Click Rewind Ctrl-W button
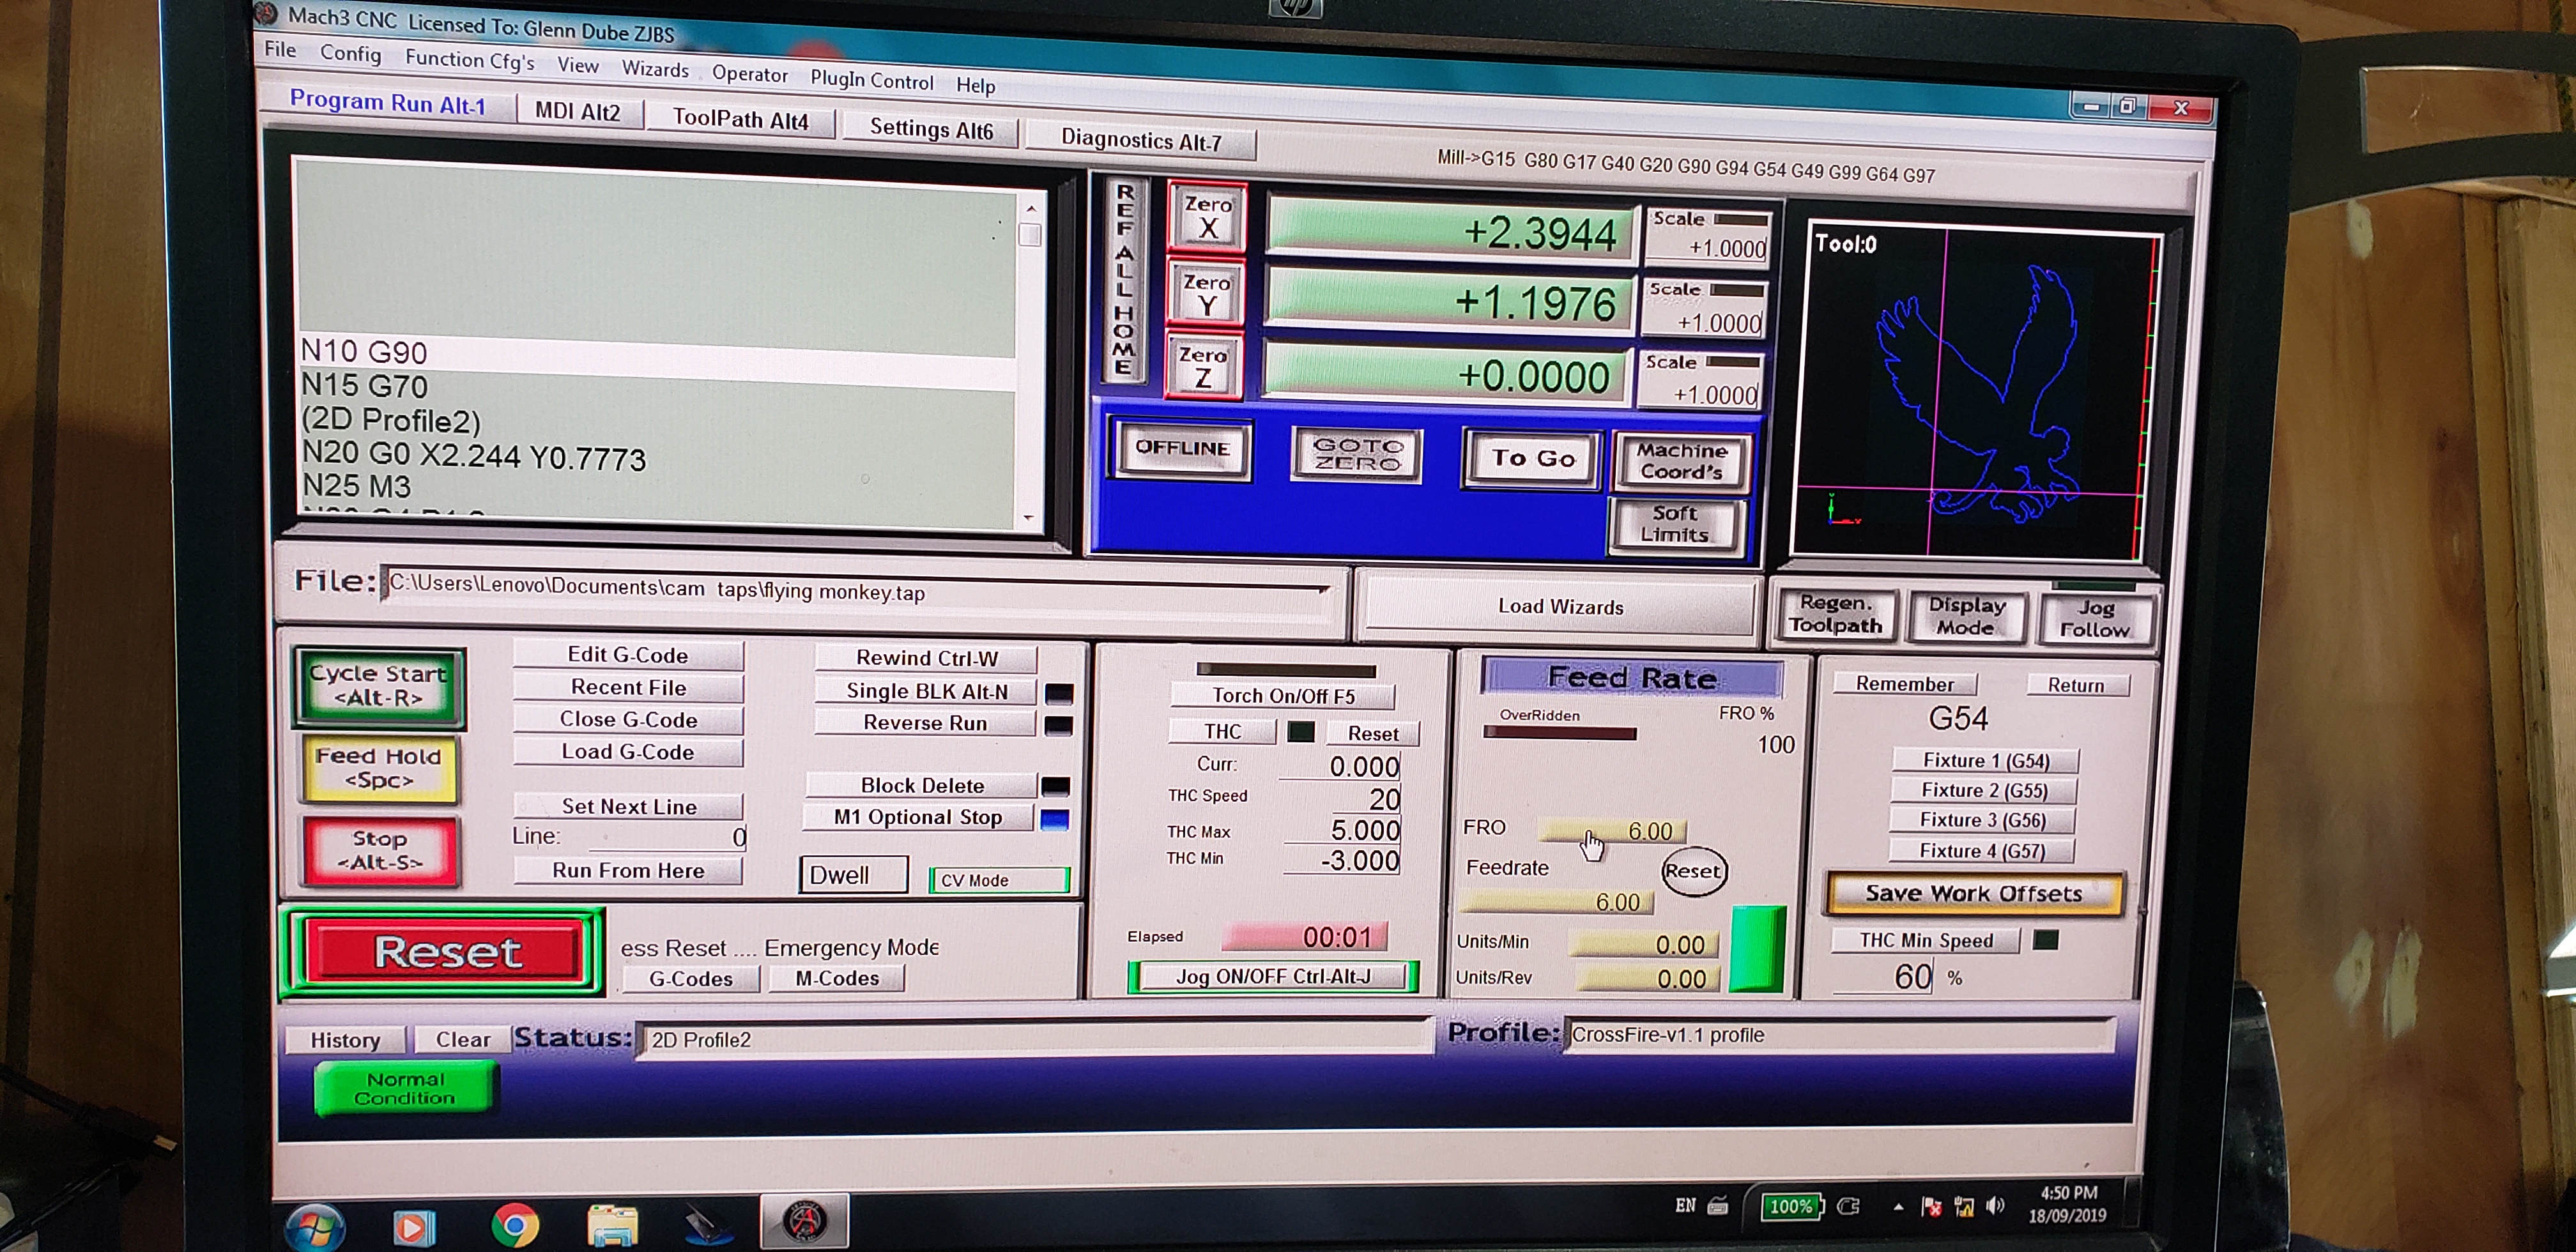 (927, 658)
